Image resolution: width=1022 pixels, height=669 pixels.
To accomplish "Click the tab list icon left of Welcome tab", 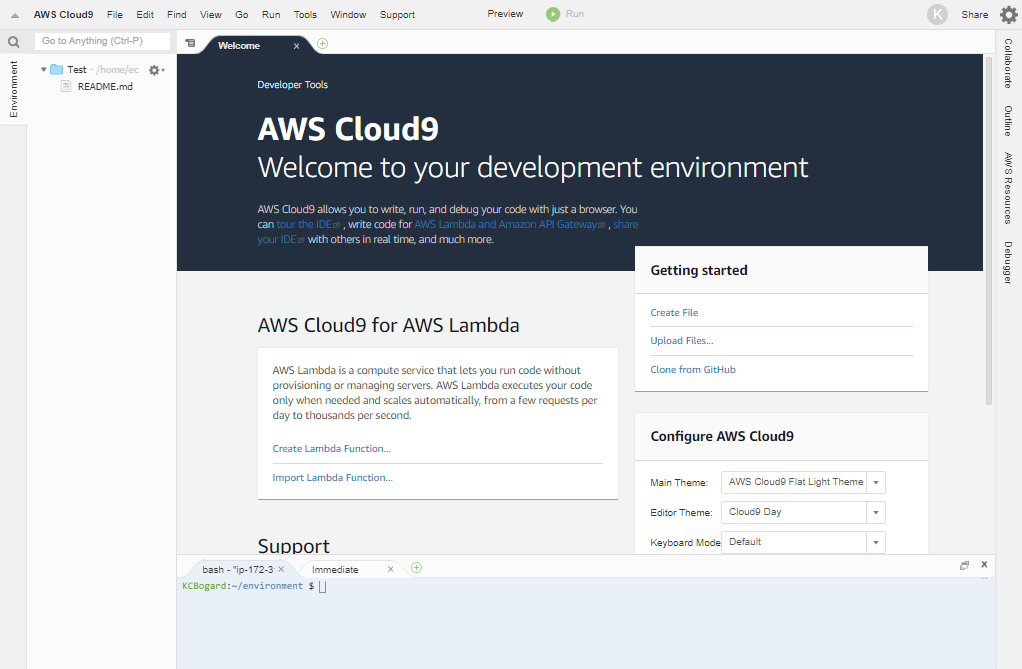I will coord(190,43).
